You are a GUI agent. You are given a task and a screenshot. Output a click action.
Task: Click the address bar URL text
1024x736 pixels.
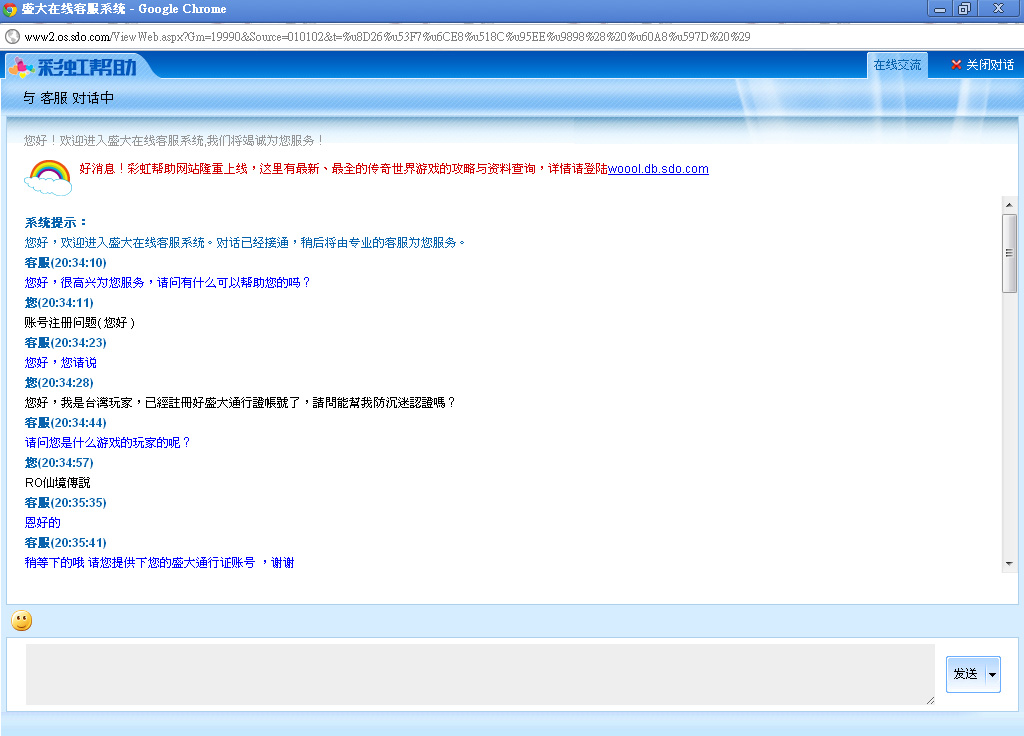387,37
